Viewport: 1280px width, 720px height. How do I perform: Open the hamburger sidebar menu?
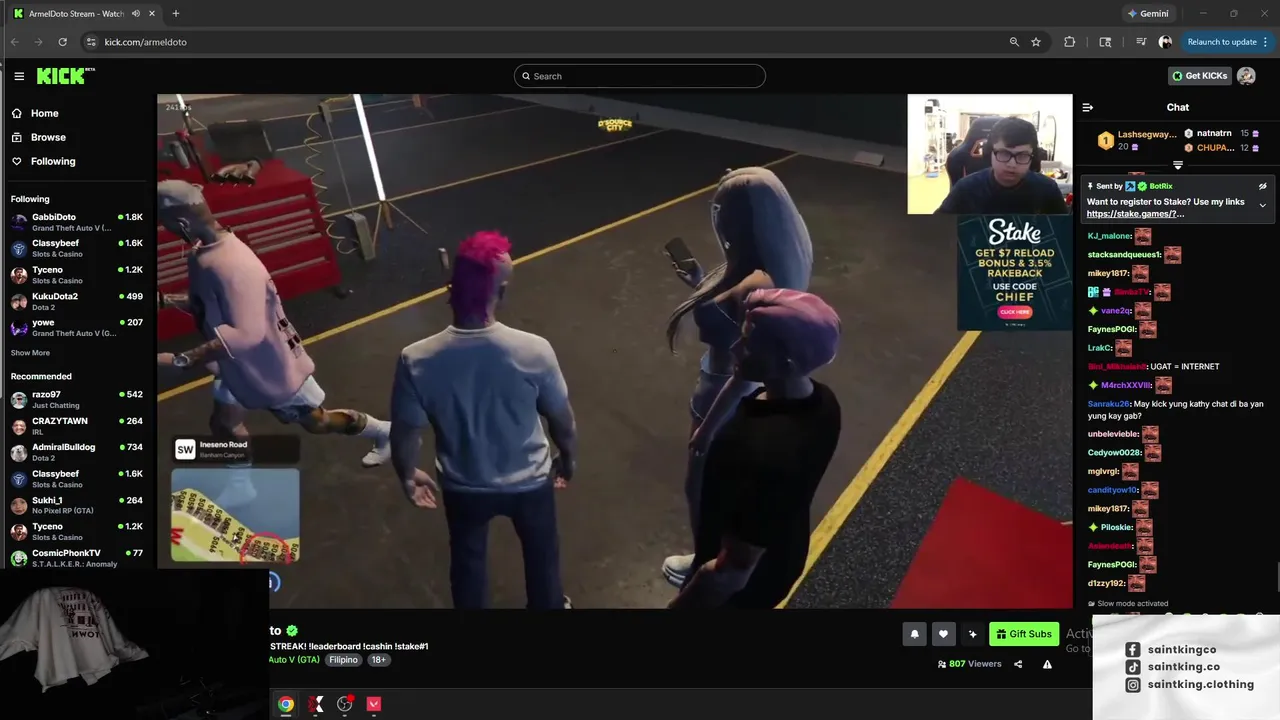(19, 76)
